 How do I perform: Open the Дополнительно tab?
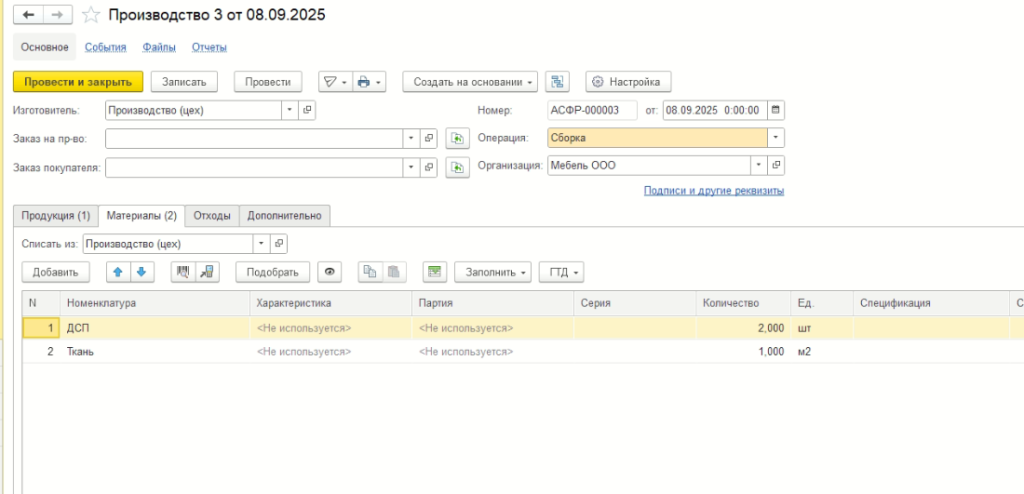284,216
